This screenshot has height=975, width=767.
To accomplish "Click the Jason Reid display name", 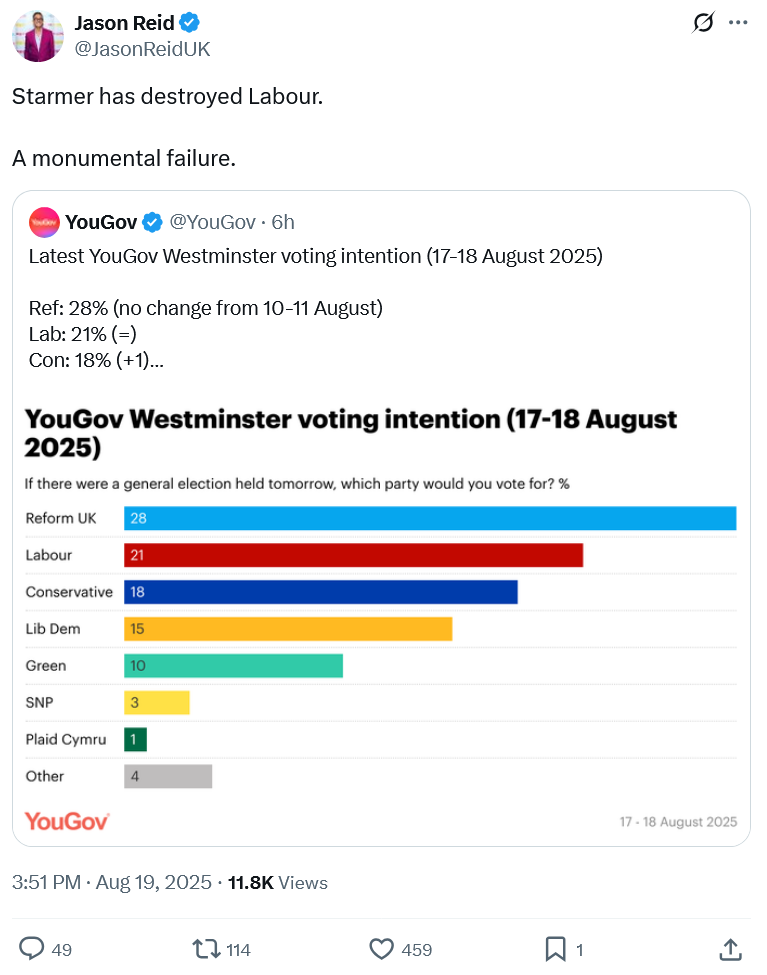I will (x=122, y=23).
